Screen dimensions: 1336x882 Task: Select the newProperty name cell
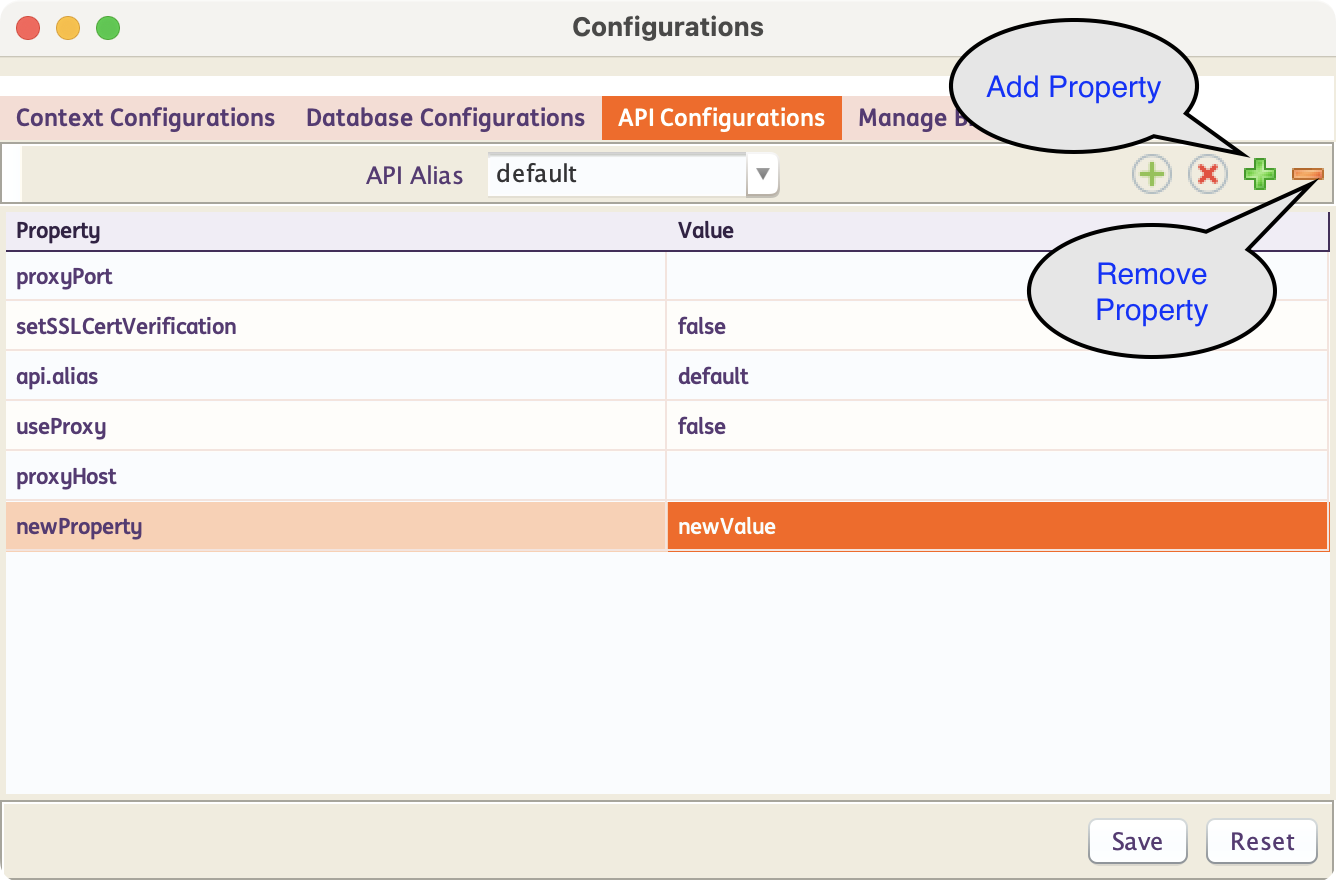[x=335, y=527]
